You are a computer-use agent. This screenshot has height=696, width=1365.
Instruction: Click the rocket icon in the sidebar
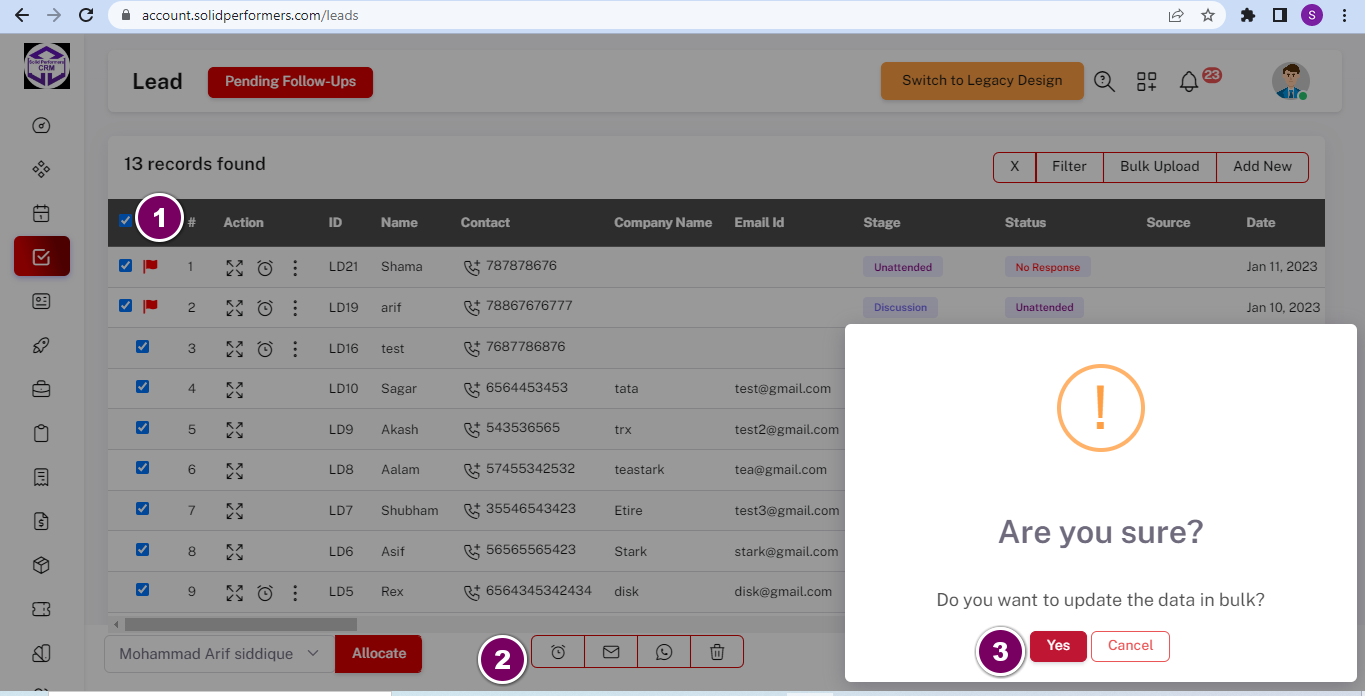click(41, 346)
